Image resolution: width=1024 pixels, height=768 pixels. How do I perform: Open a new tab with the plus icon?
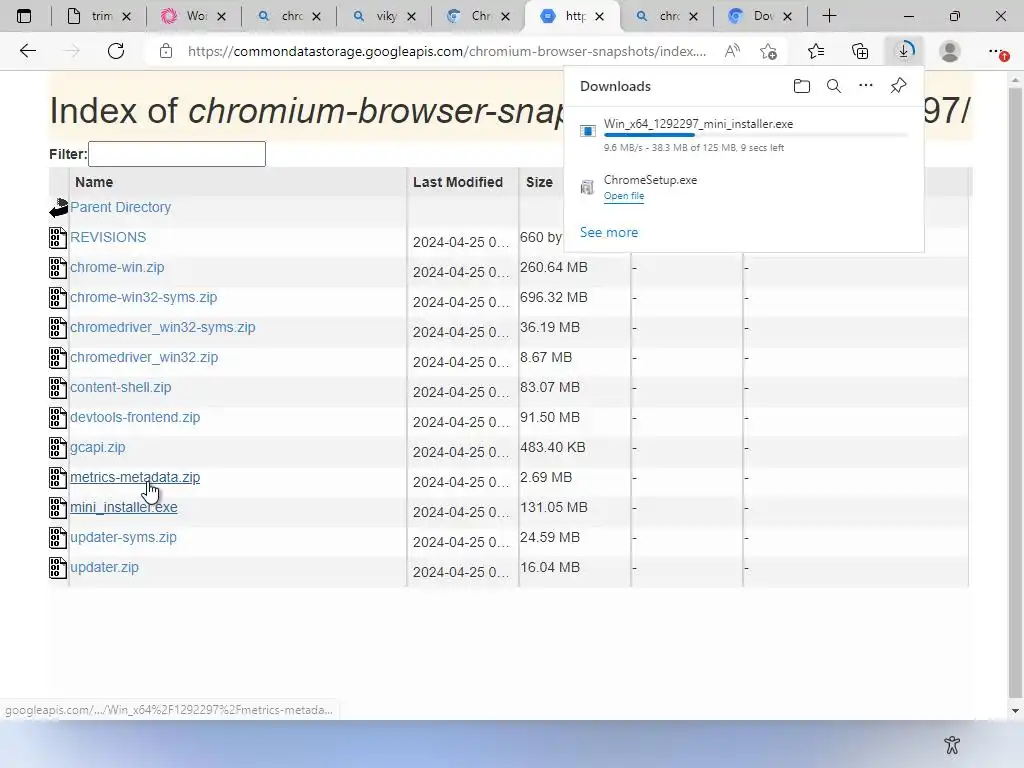pos(829,16)
